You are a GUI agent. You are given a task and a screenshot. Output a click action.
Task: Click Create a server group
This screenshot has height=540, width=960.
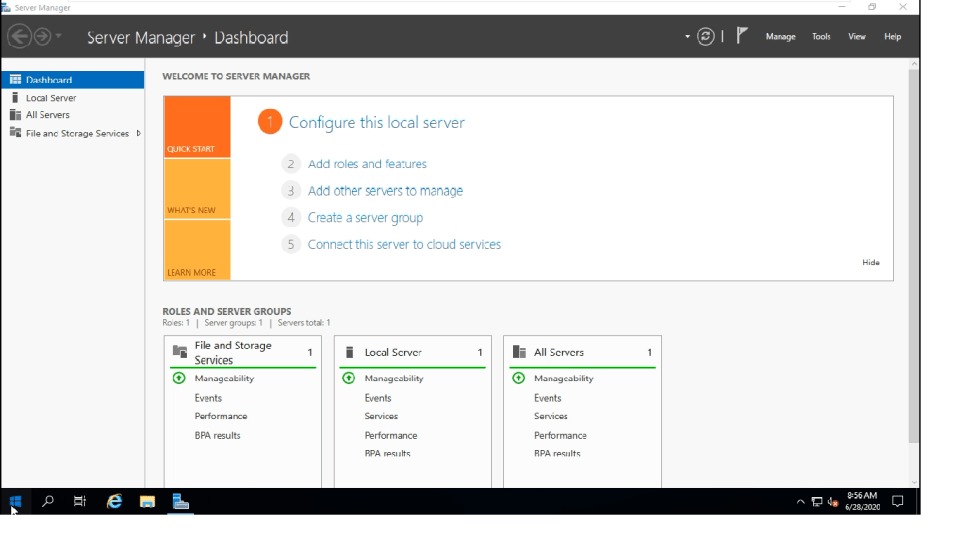point(365,218)
